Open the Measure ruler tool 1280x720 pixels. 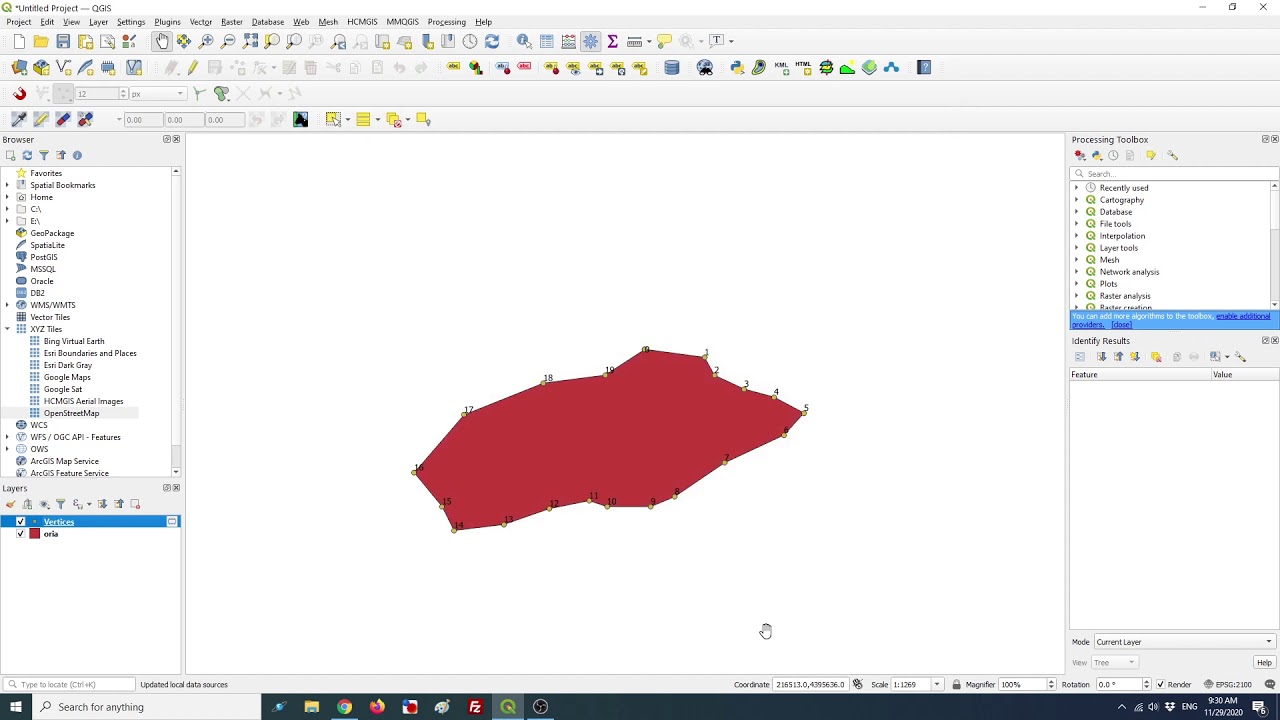click(x=634, y=41)
